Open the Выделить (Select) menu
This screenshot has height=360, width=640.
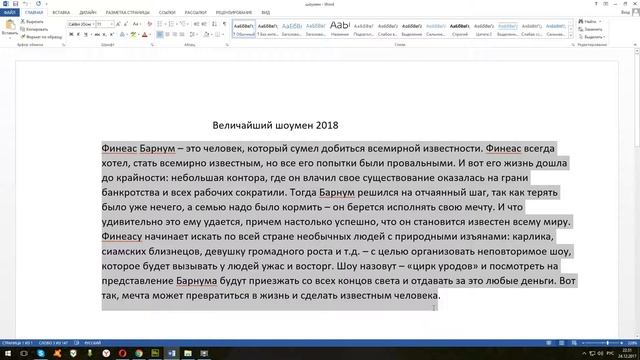click(x=591, y=37)
